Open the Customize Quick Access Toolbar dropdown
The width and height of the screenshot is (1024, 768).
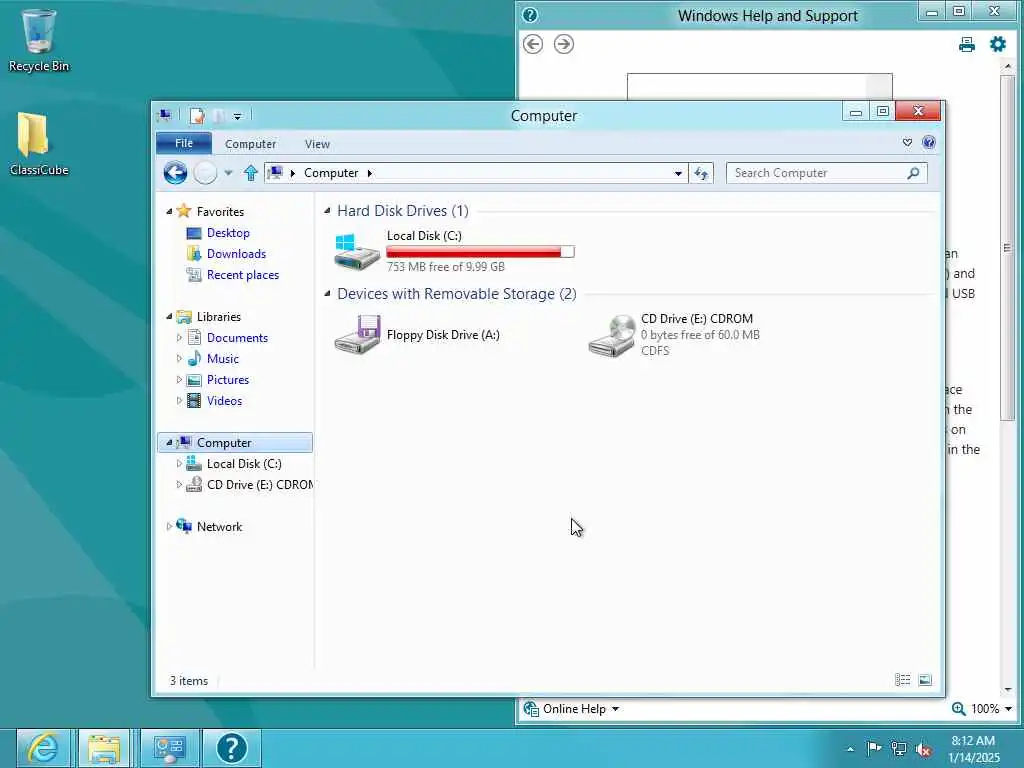[238, 117]
